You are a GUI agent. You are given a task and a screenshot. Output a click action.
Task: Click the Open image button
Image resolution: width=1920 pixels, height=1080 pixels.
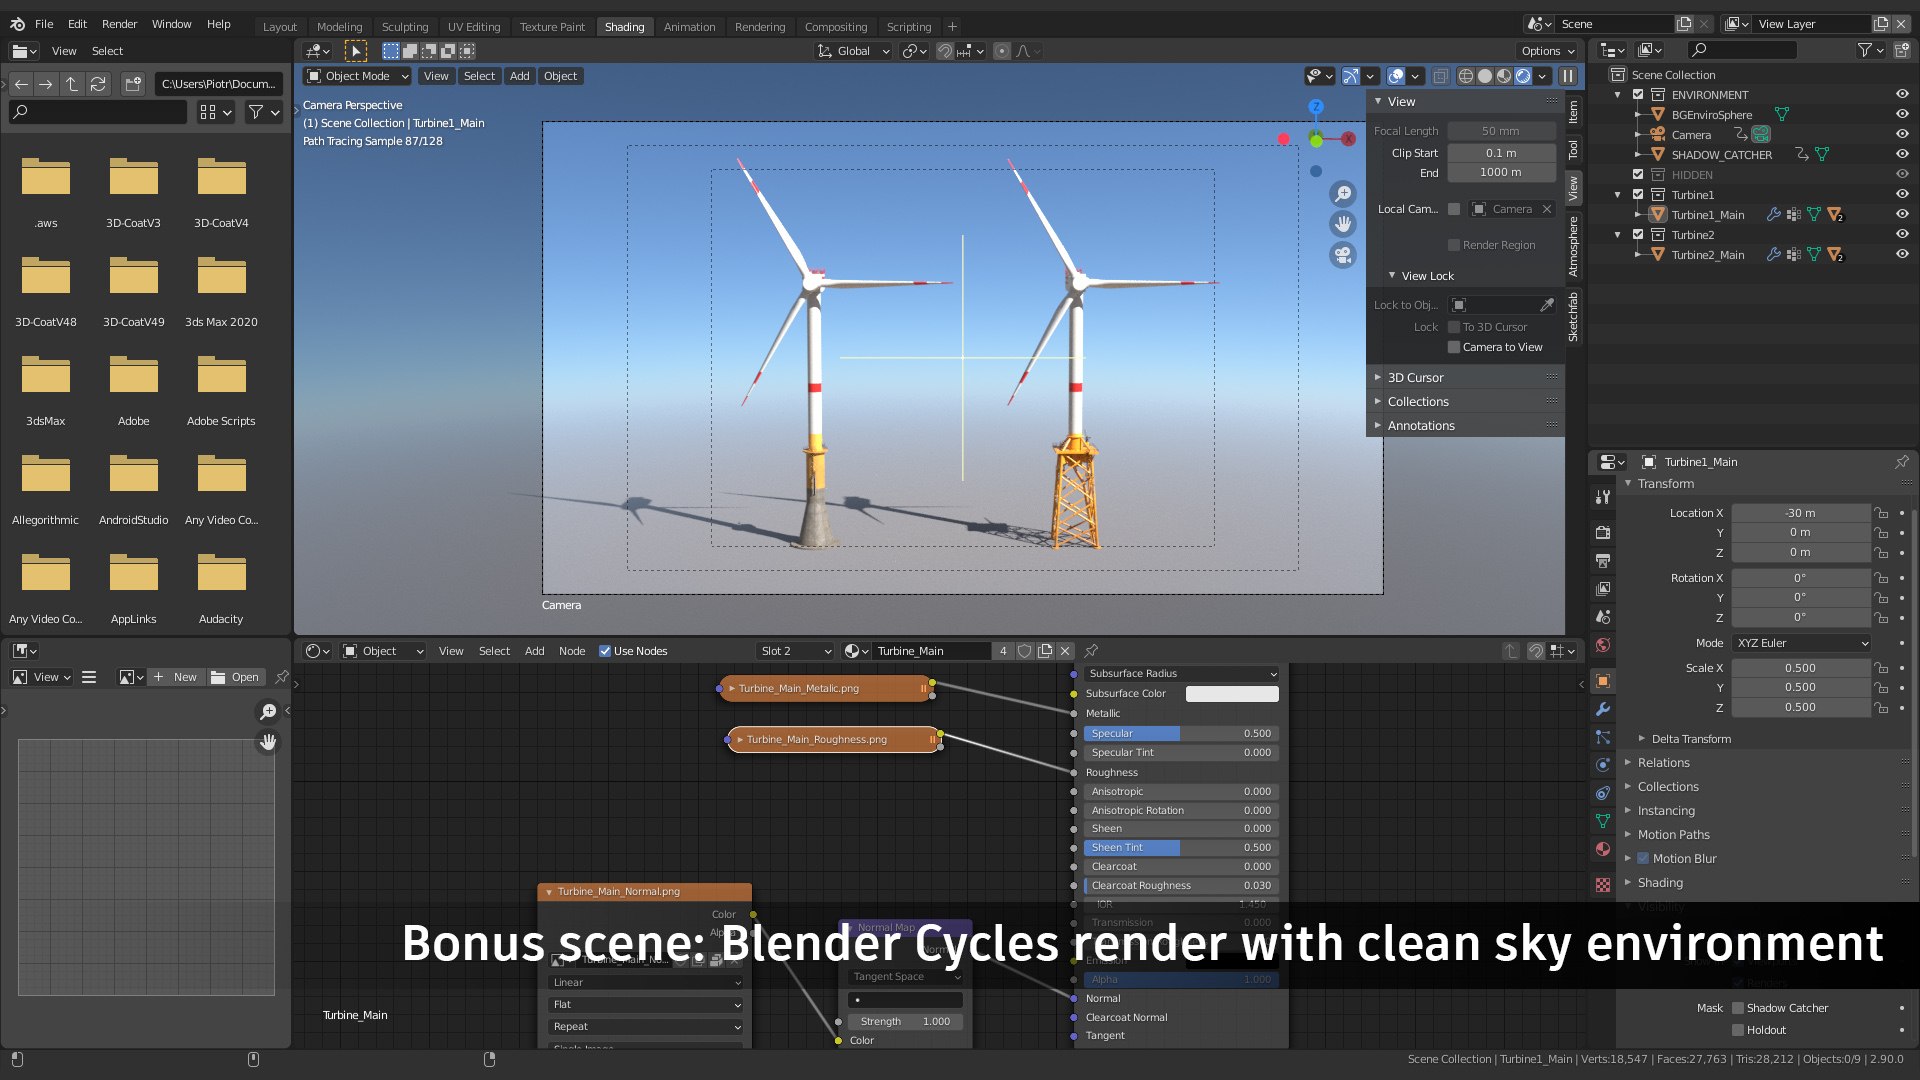236,677
